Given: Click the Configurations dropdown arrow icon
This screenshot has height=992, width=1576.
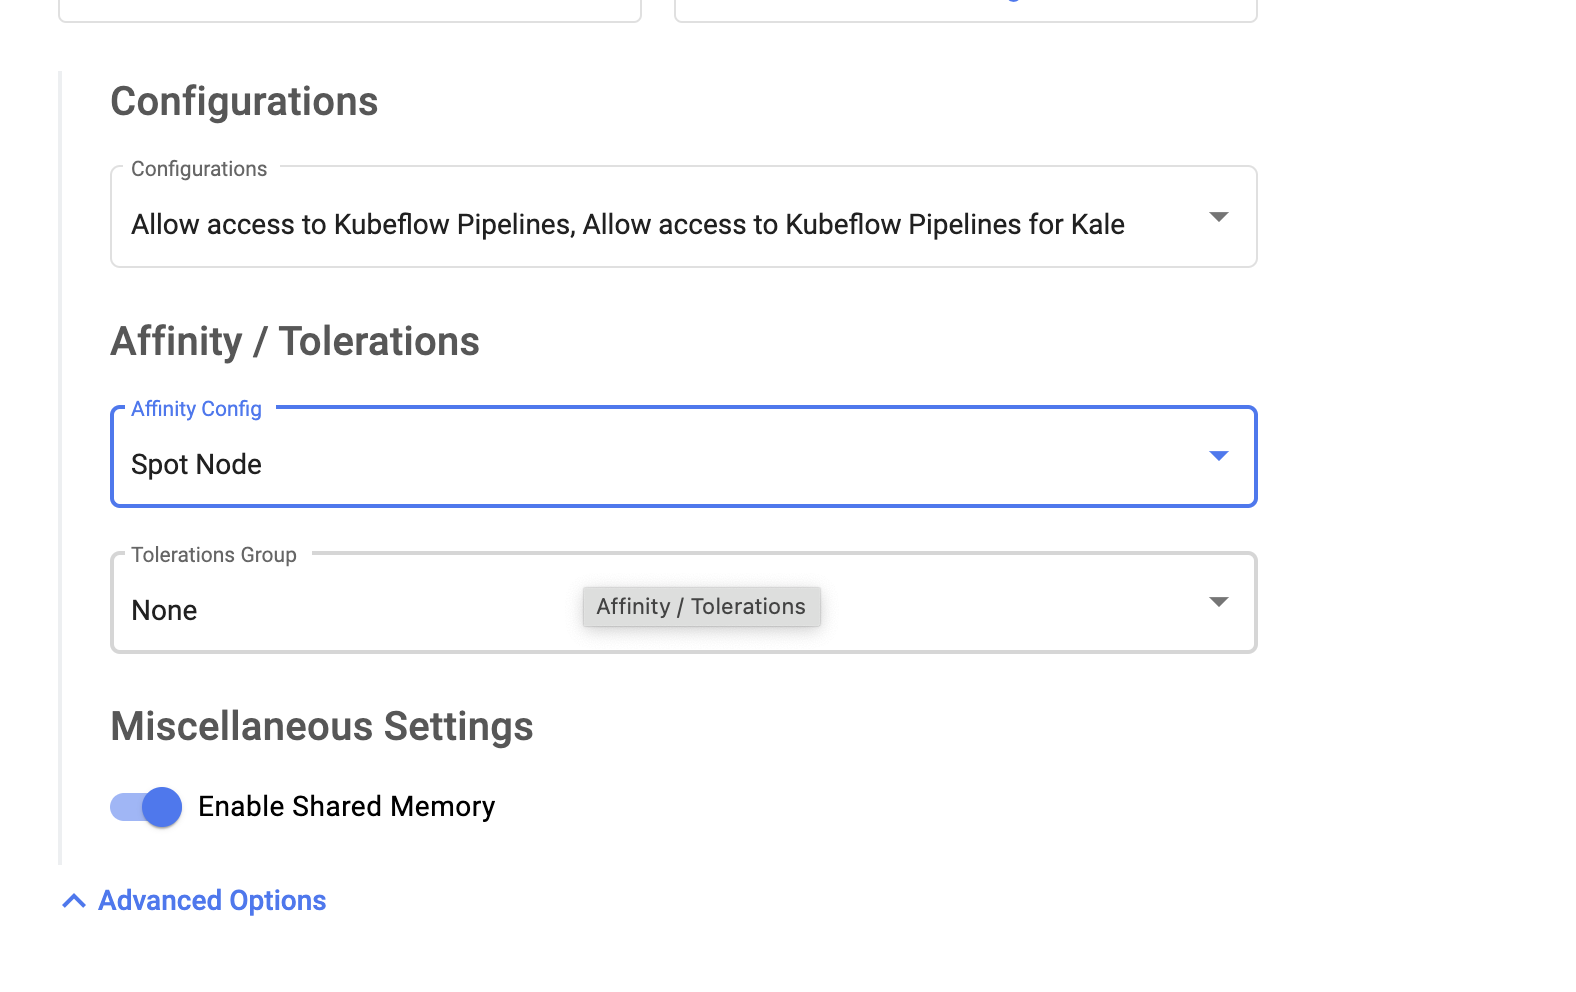Looking at the screenshot, I should point(1218,217).
